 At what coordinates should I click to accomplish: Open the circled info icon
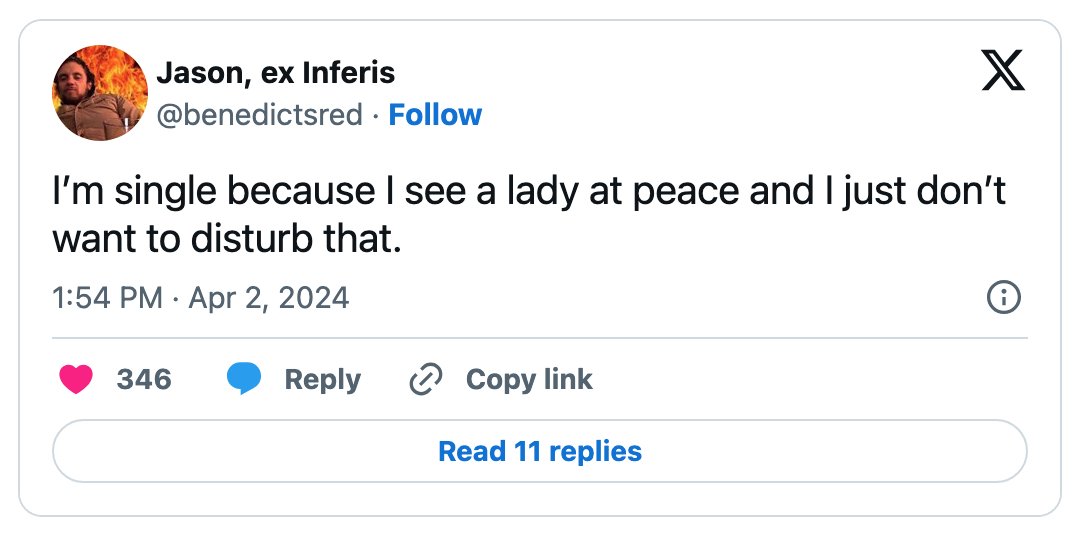[x=1003, y=299]
